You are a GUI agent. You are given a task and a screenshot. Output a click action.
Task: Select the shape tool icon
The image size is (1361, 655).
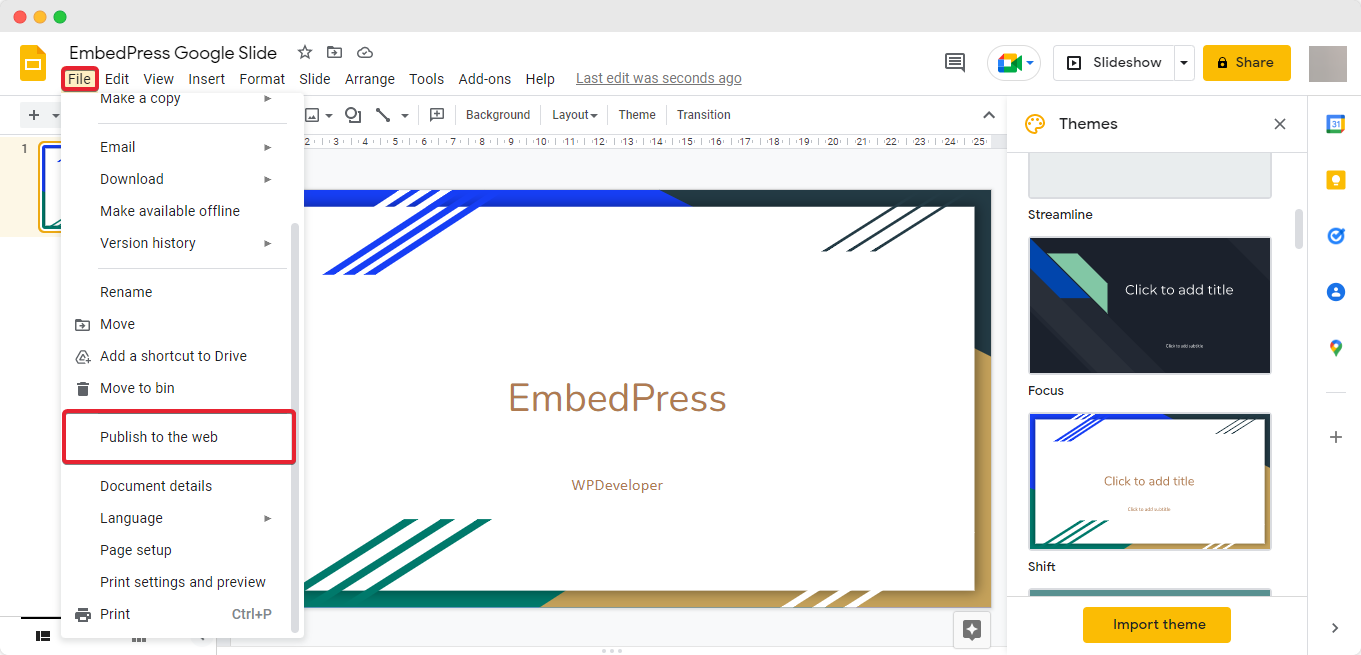pyautogui.click(x=353, y=115)
